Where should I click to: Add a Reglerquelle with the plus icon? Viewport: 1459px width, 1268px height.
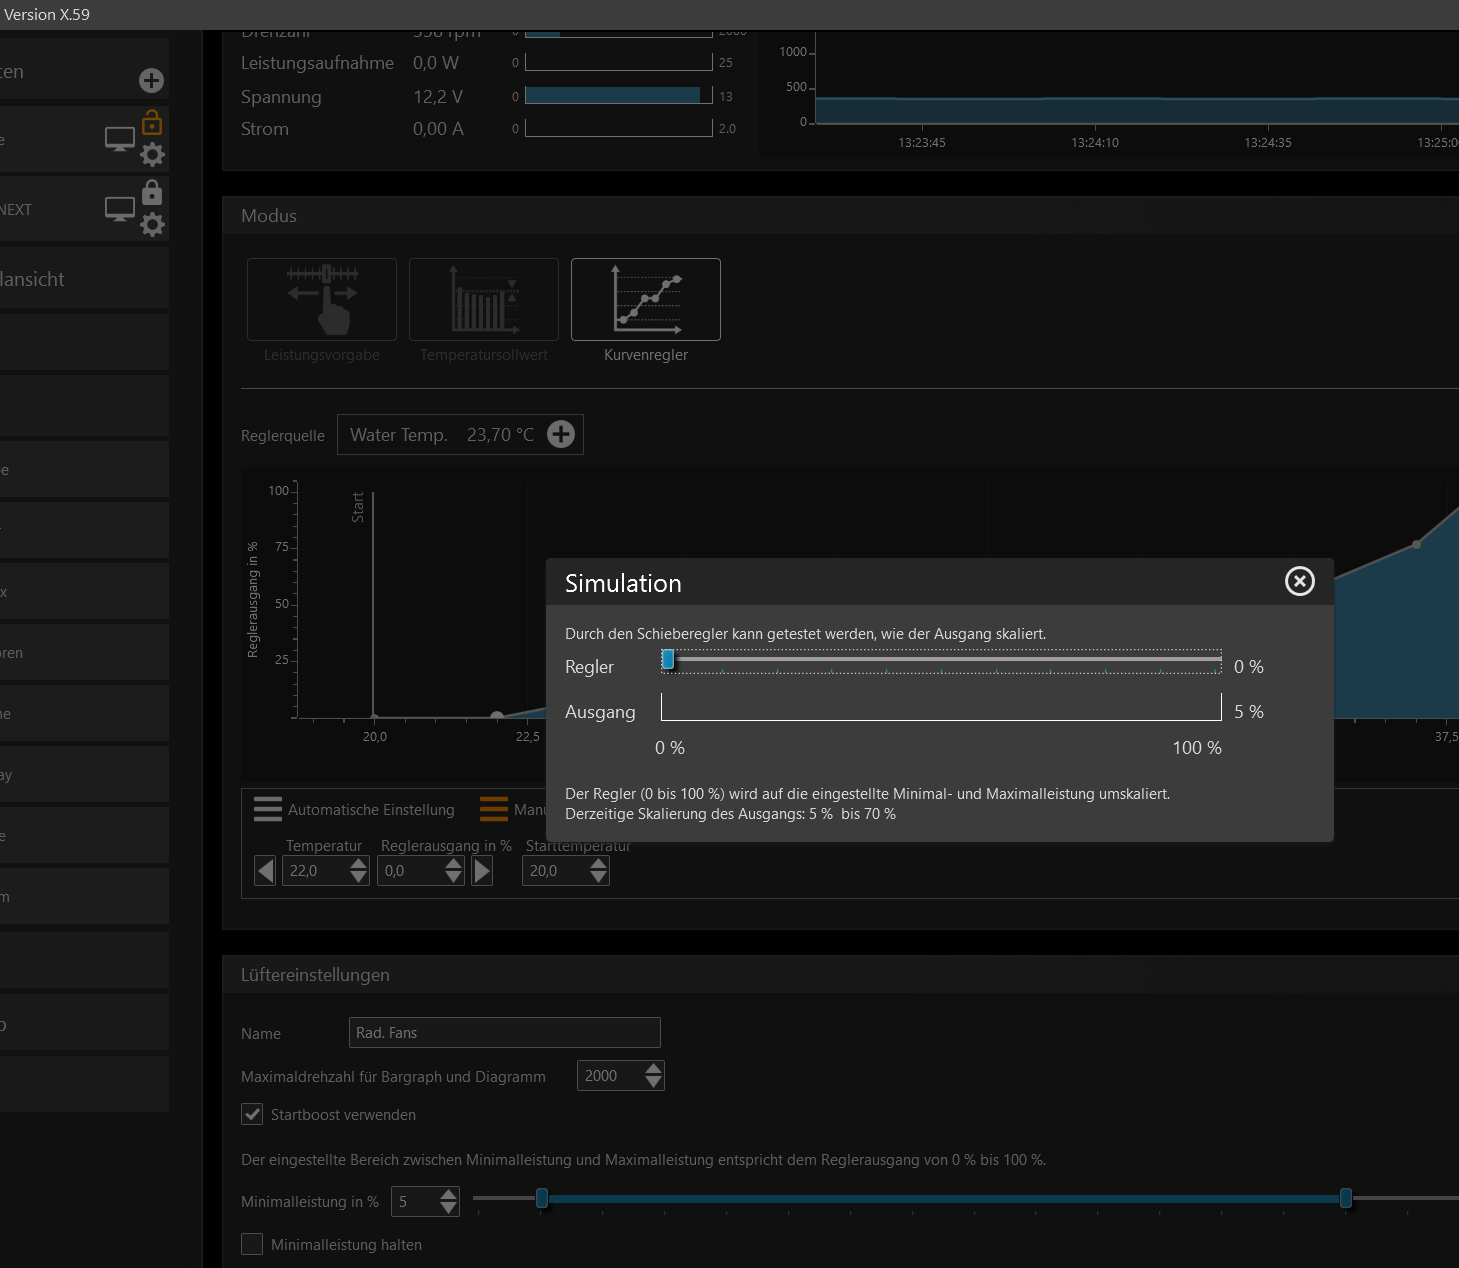pyautogui.click(x=561, y=434)
